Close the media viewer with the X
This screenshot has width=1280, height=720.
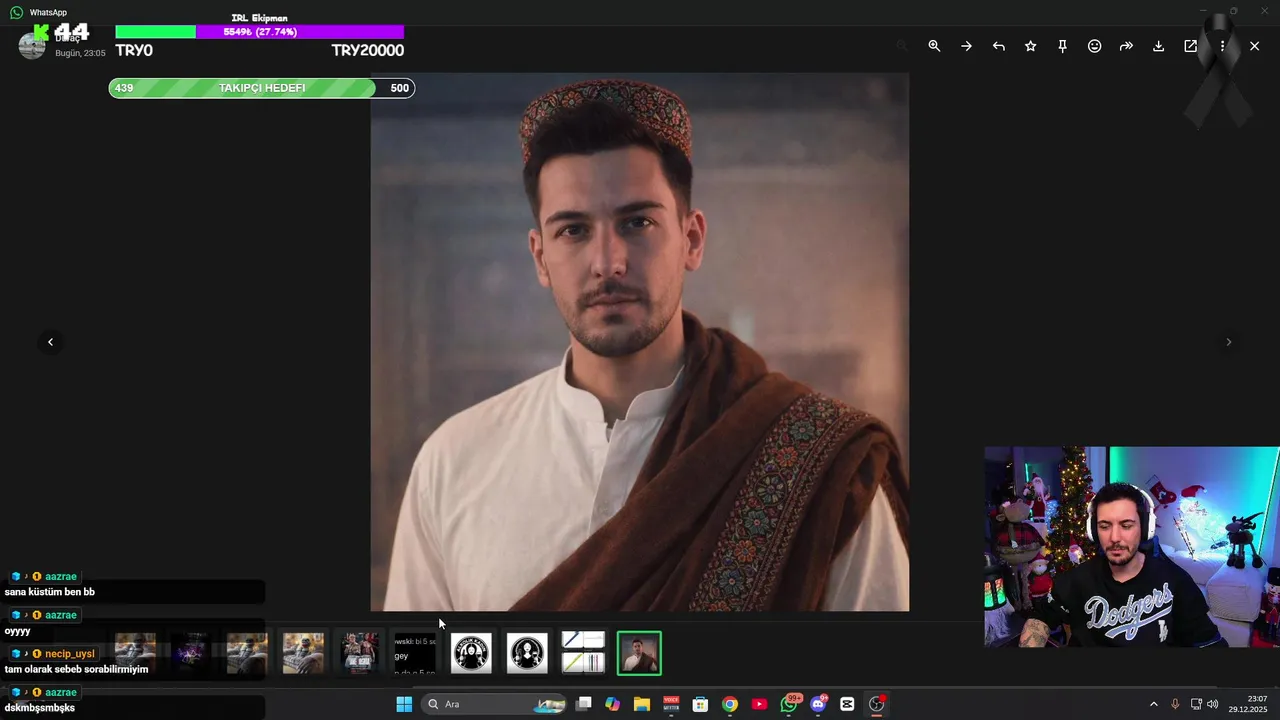[1254, 46]
